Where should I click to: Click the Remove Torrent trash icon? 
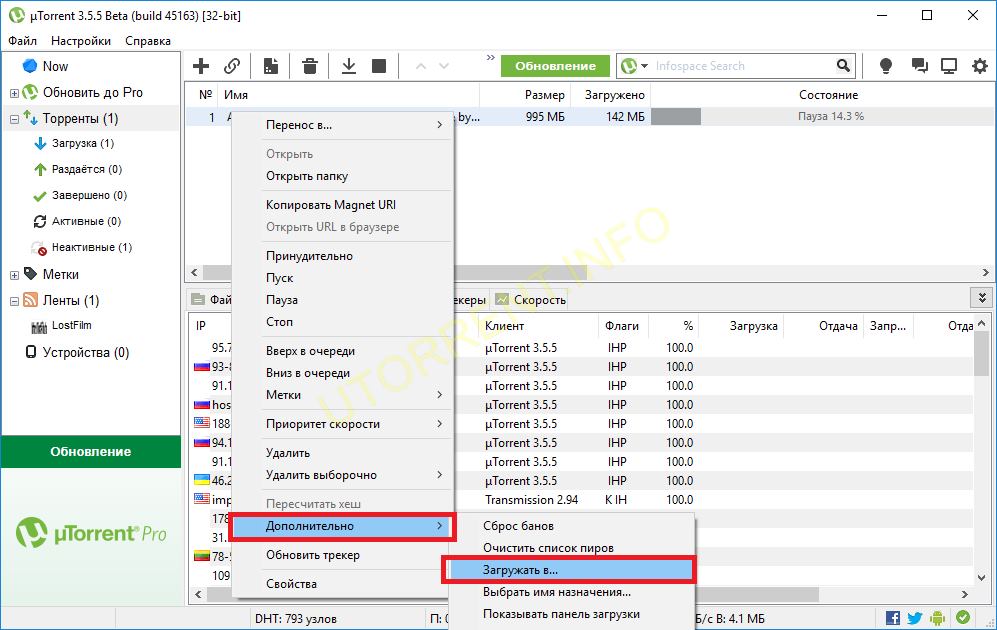(310, 65)
